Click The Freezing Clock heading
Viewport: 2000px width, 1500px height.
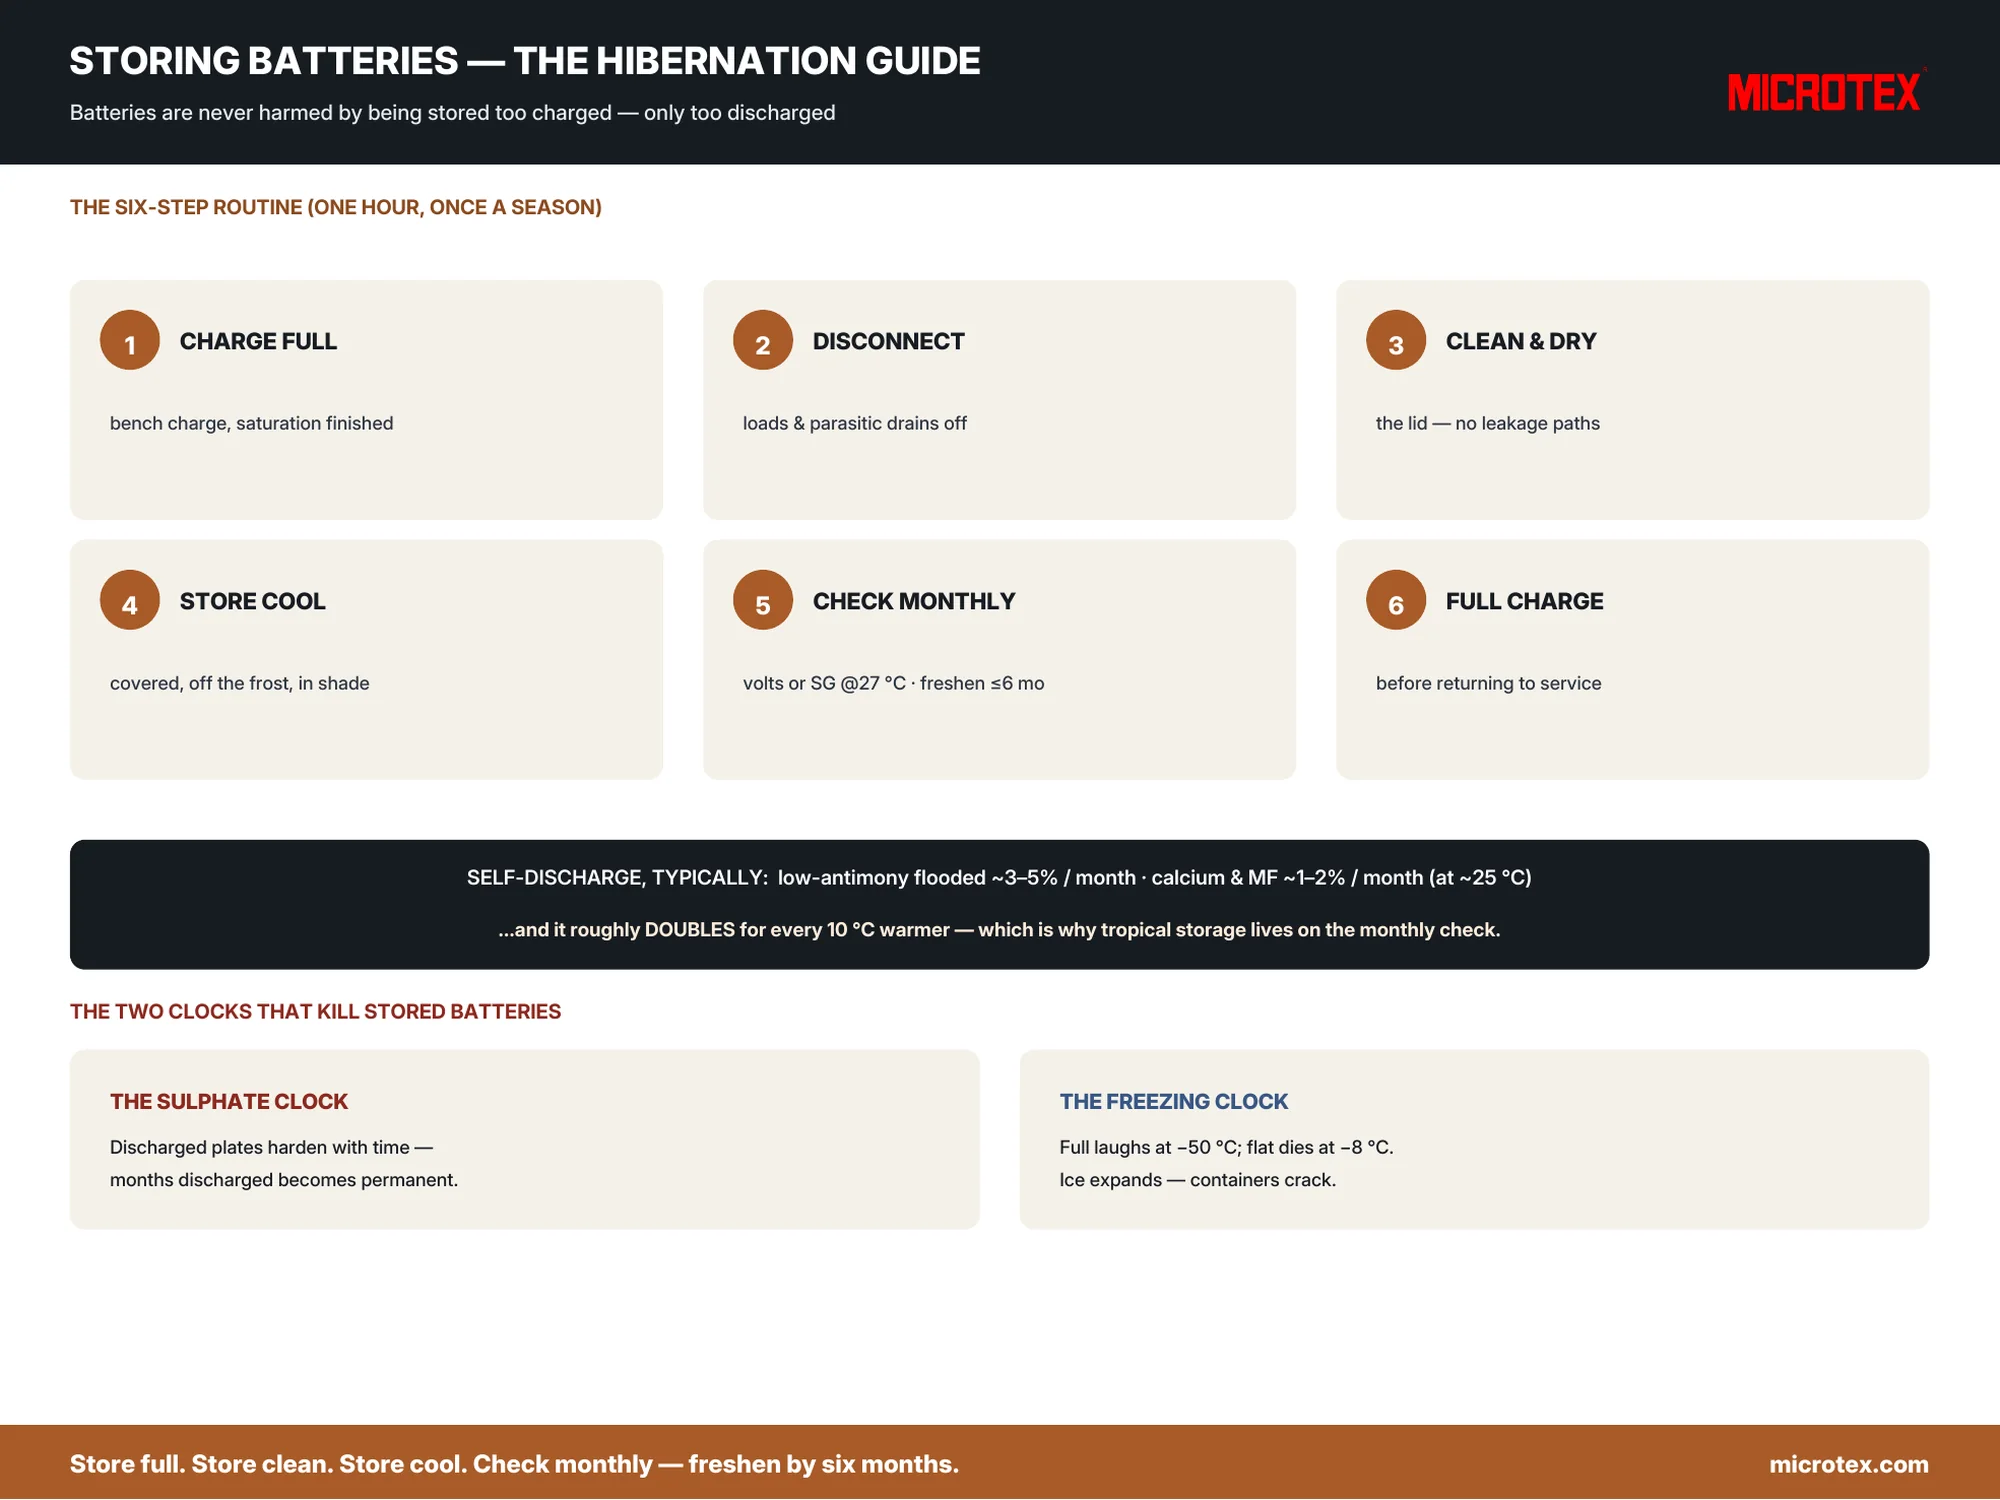tap(1174, 1101)
